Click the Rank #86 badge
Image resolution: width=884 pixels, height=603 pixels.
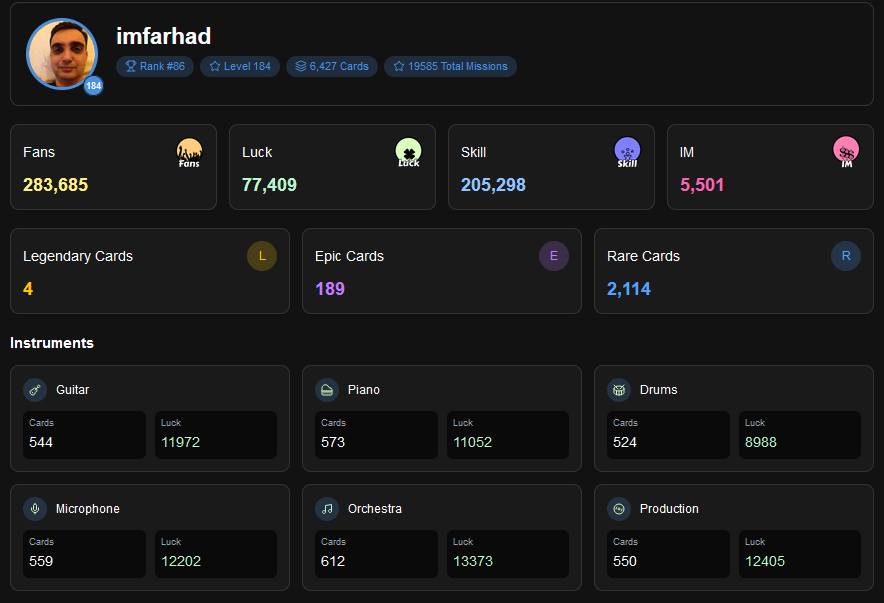point(155,66)
